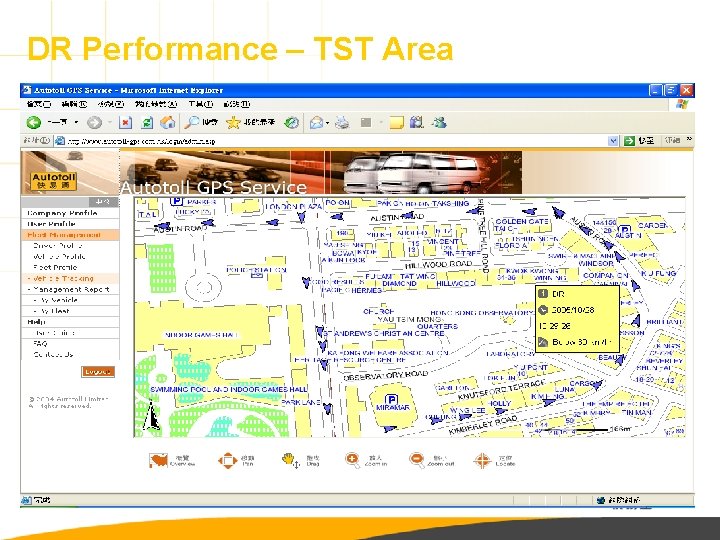Open Favorites using the yellow star icon
This screenshot has width=720, height=540.
[233, 123]
